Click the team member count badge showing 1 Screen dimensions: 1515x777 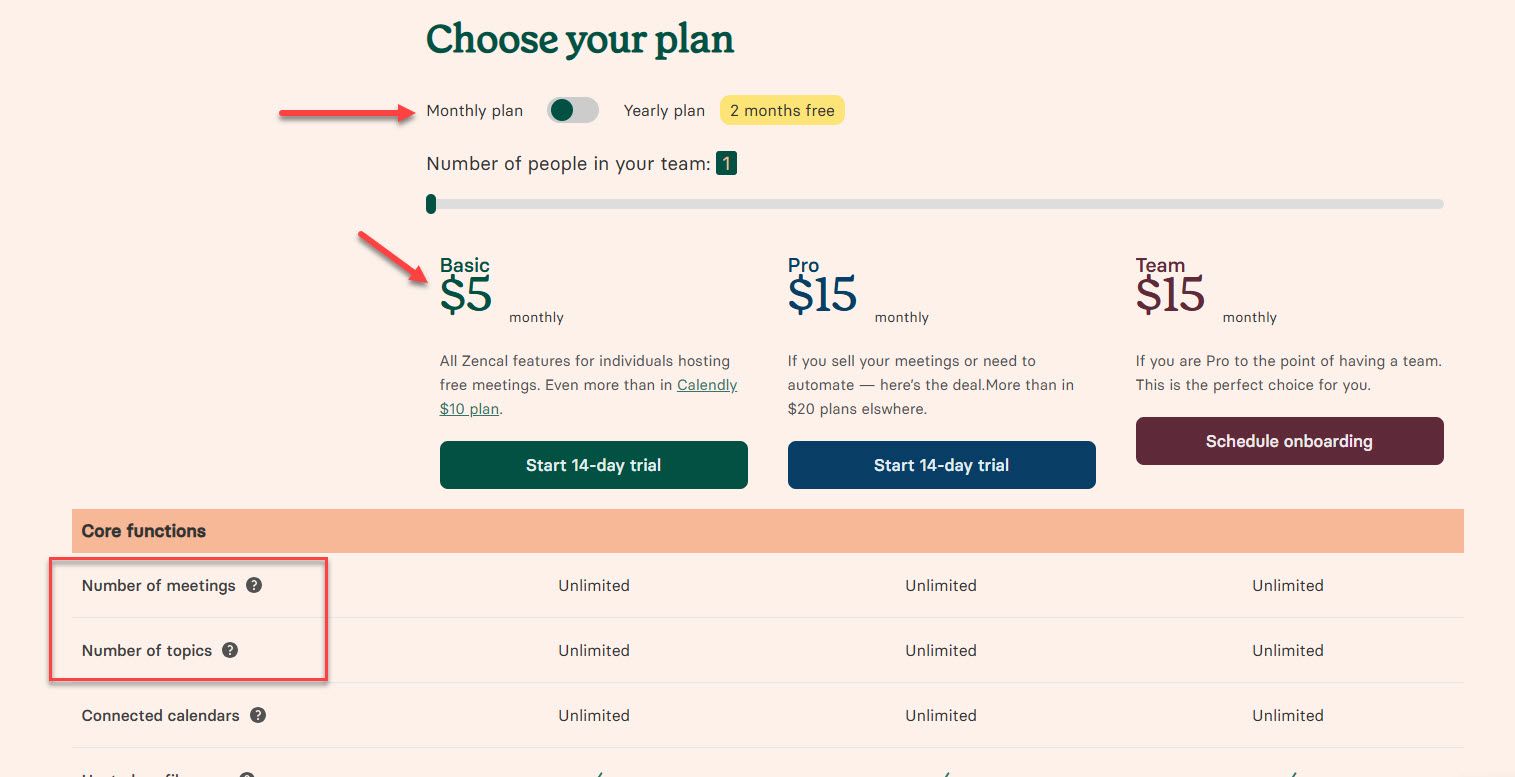point(727,162)
